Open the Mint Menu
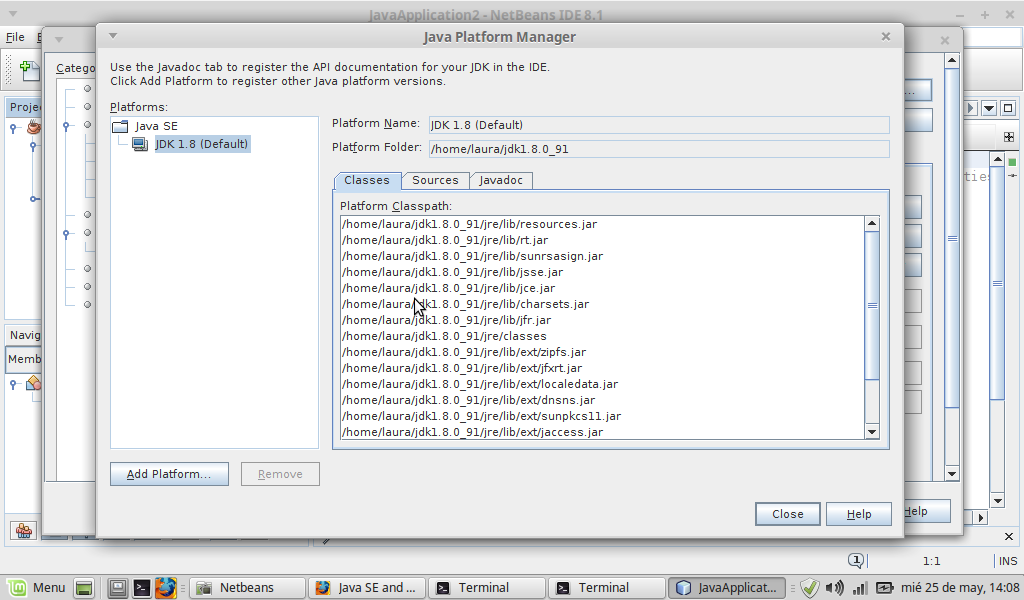Screen dimensions: 1024x600 click(x=36, y=588)
